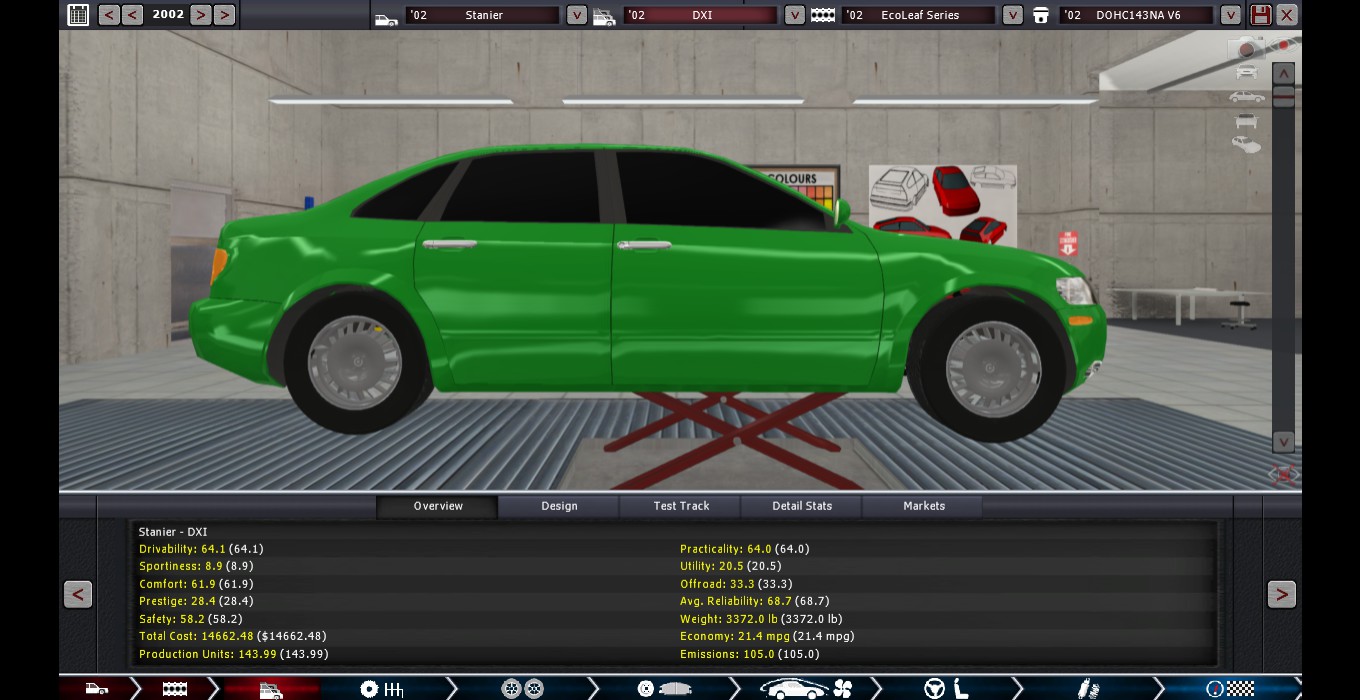Open the trim body step highlighted red
Screen dimensions: 1360x700
270,689
